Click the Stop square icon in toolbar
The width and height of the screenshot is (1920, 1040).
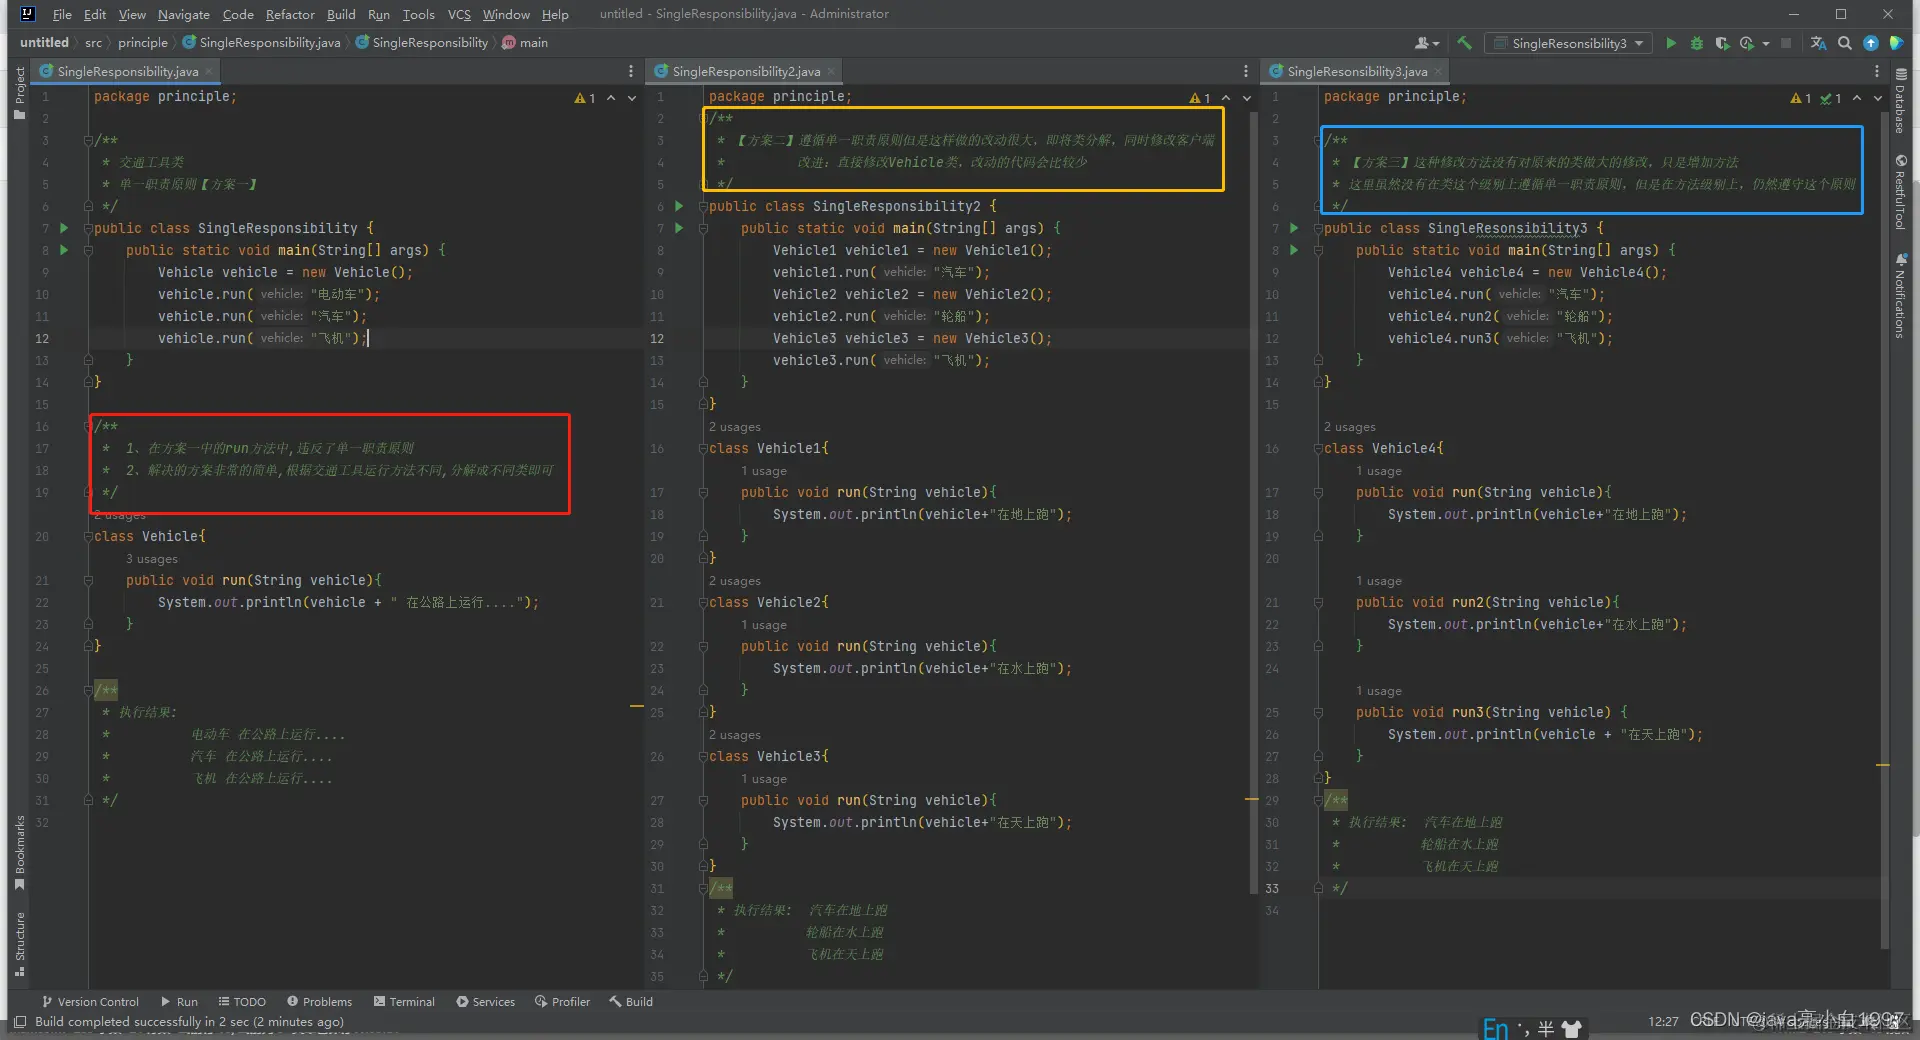click(x=1786, y=43)
